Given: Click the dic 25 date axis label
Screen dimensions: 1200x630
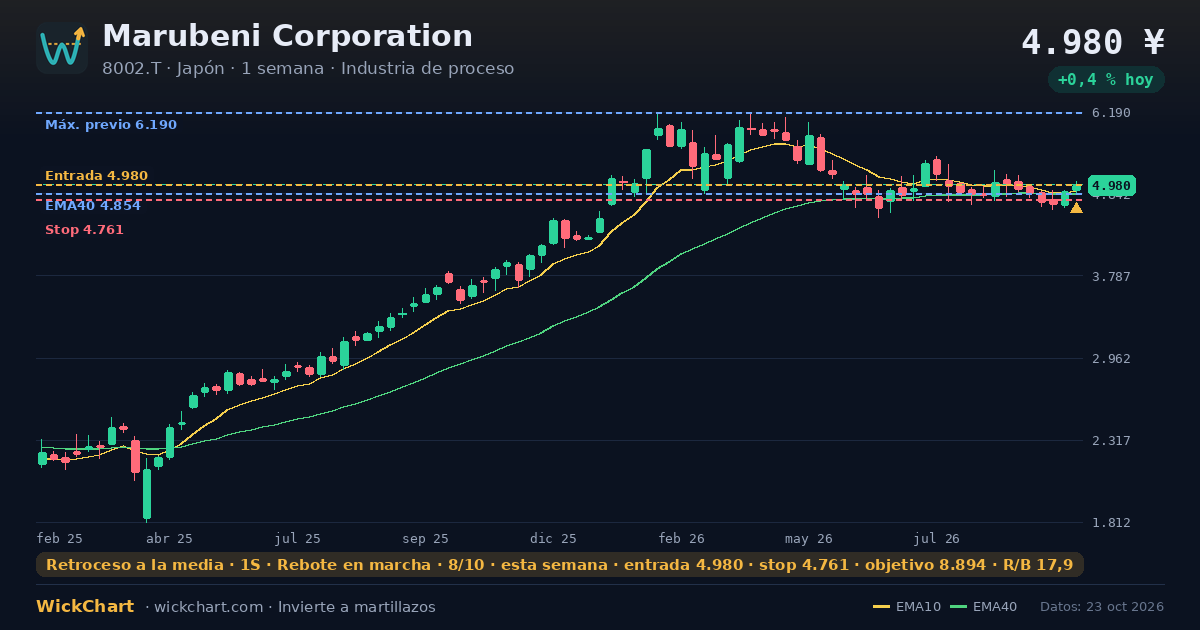Looking at the screenshot, I should 554,539.
